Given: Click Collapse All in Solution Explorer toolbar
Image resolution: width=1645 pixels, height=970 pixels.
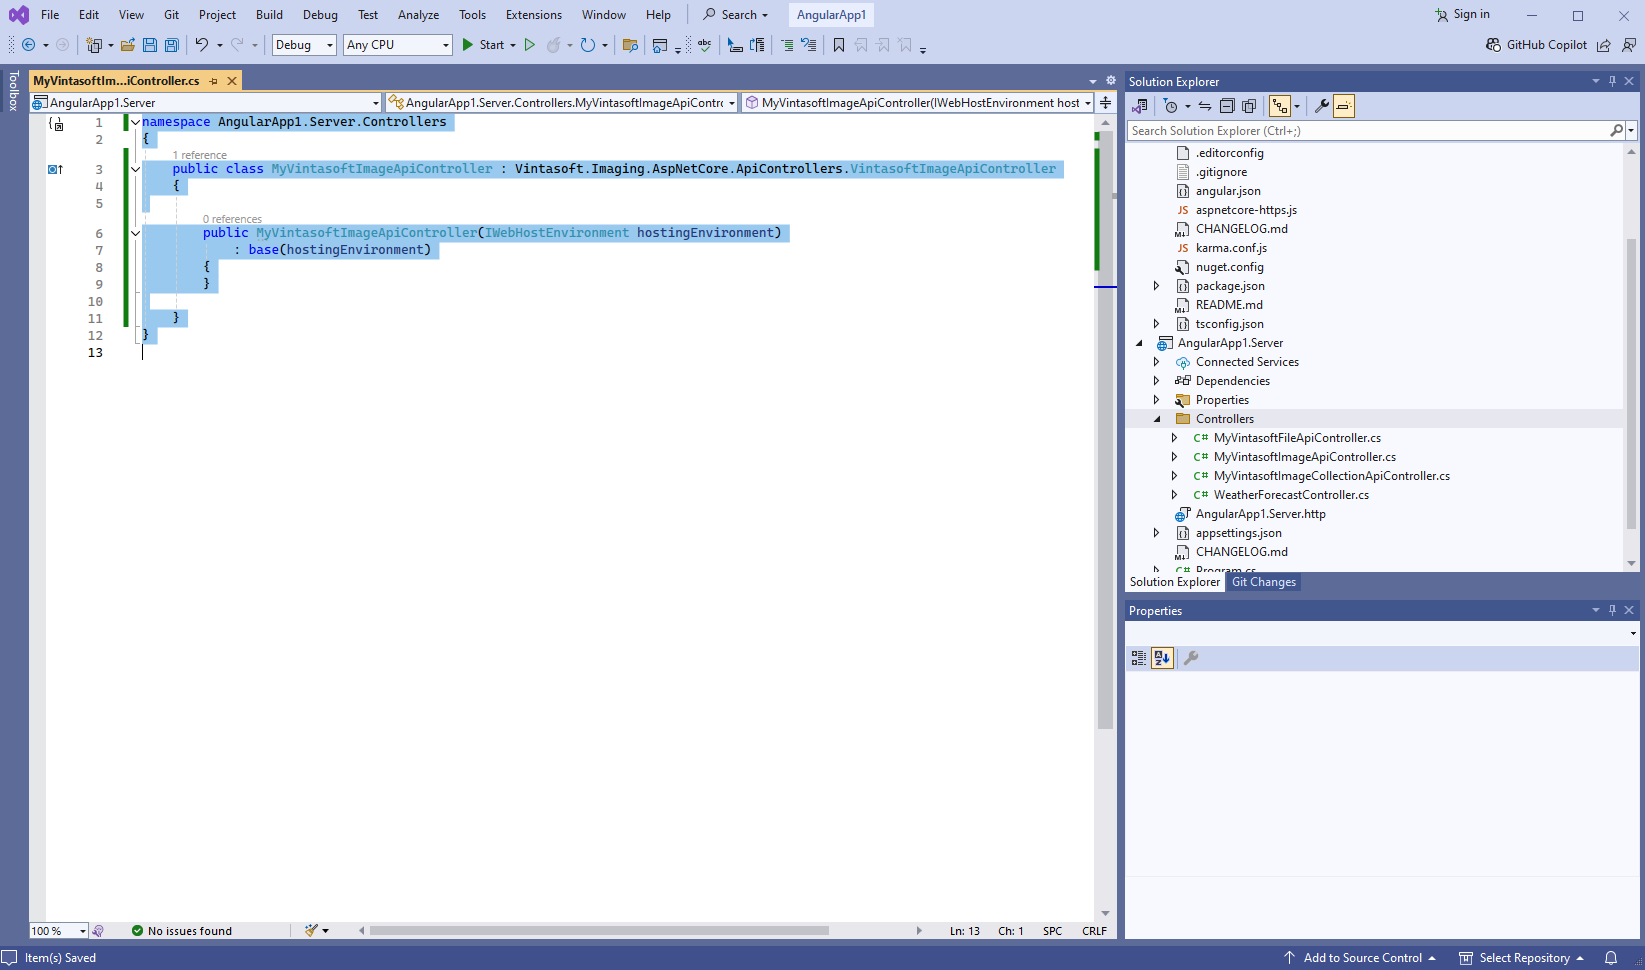Looking at the screenshot, I should [x=1227, y=106].
